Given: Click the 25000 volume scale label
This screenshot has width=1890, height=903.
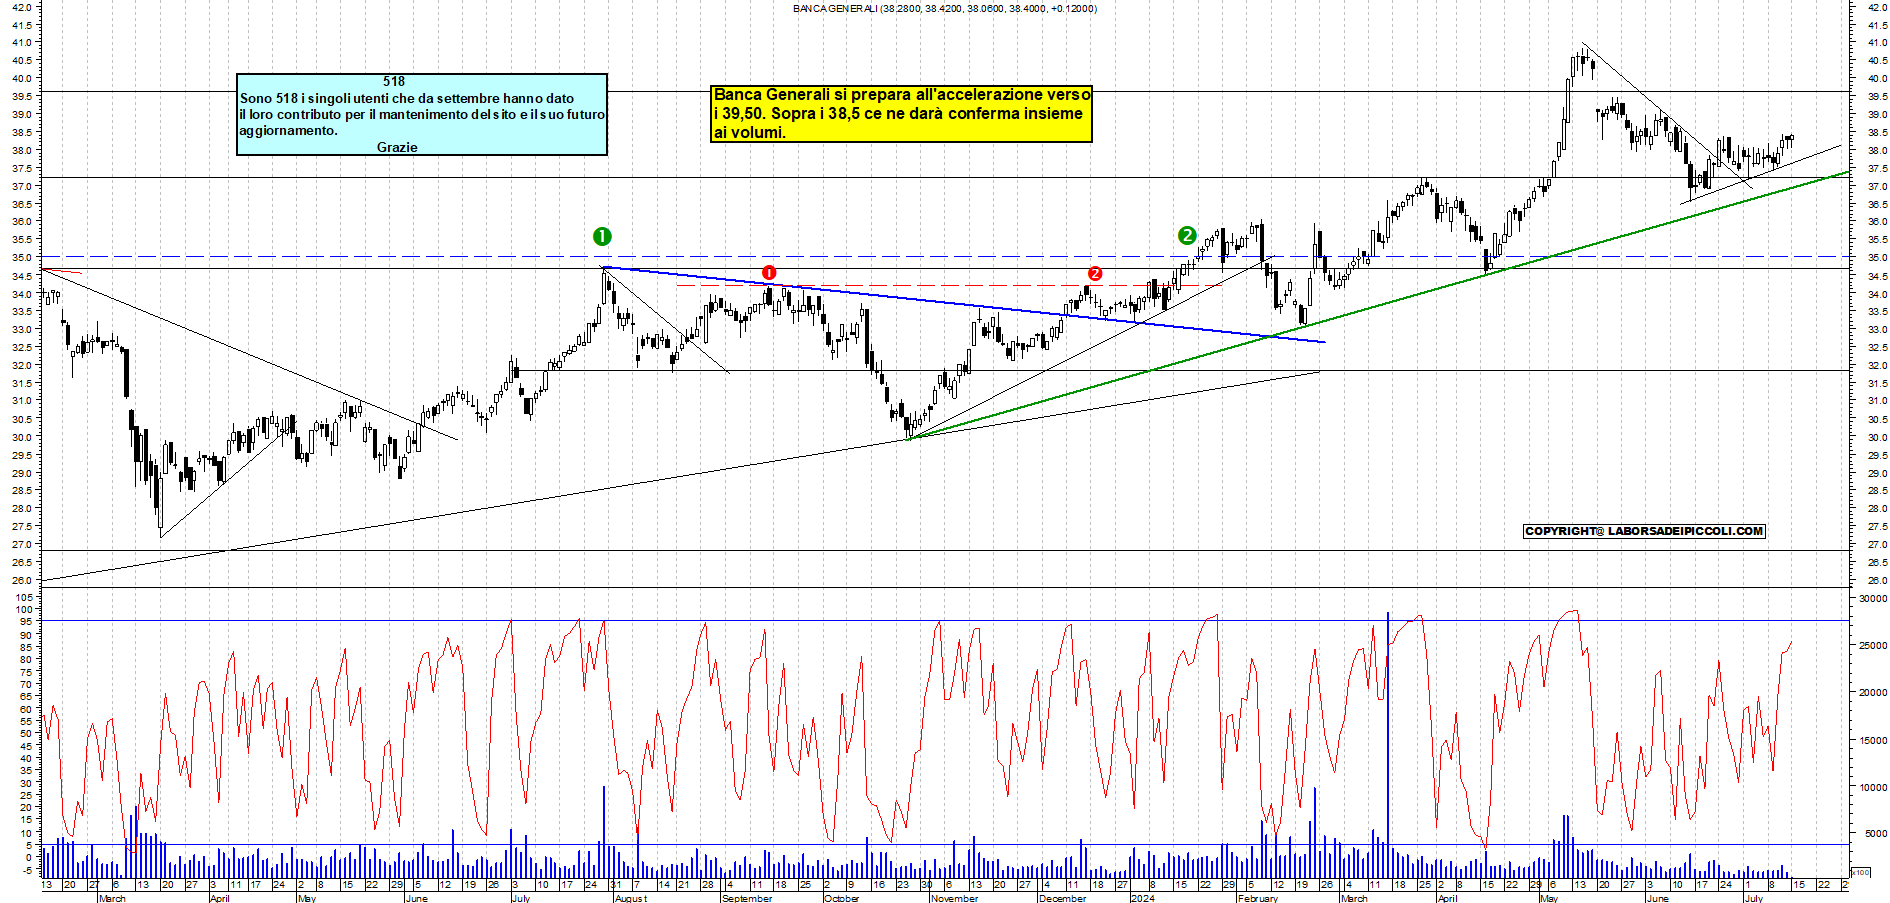Looking at the screenshot, I should click(x=1872, y=646).
